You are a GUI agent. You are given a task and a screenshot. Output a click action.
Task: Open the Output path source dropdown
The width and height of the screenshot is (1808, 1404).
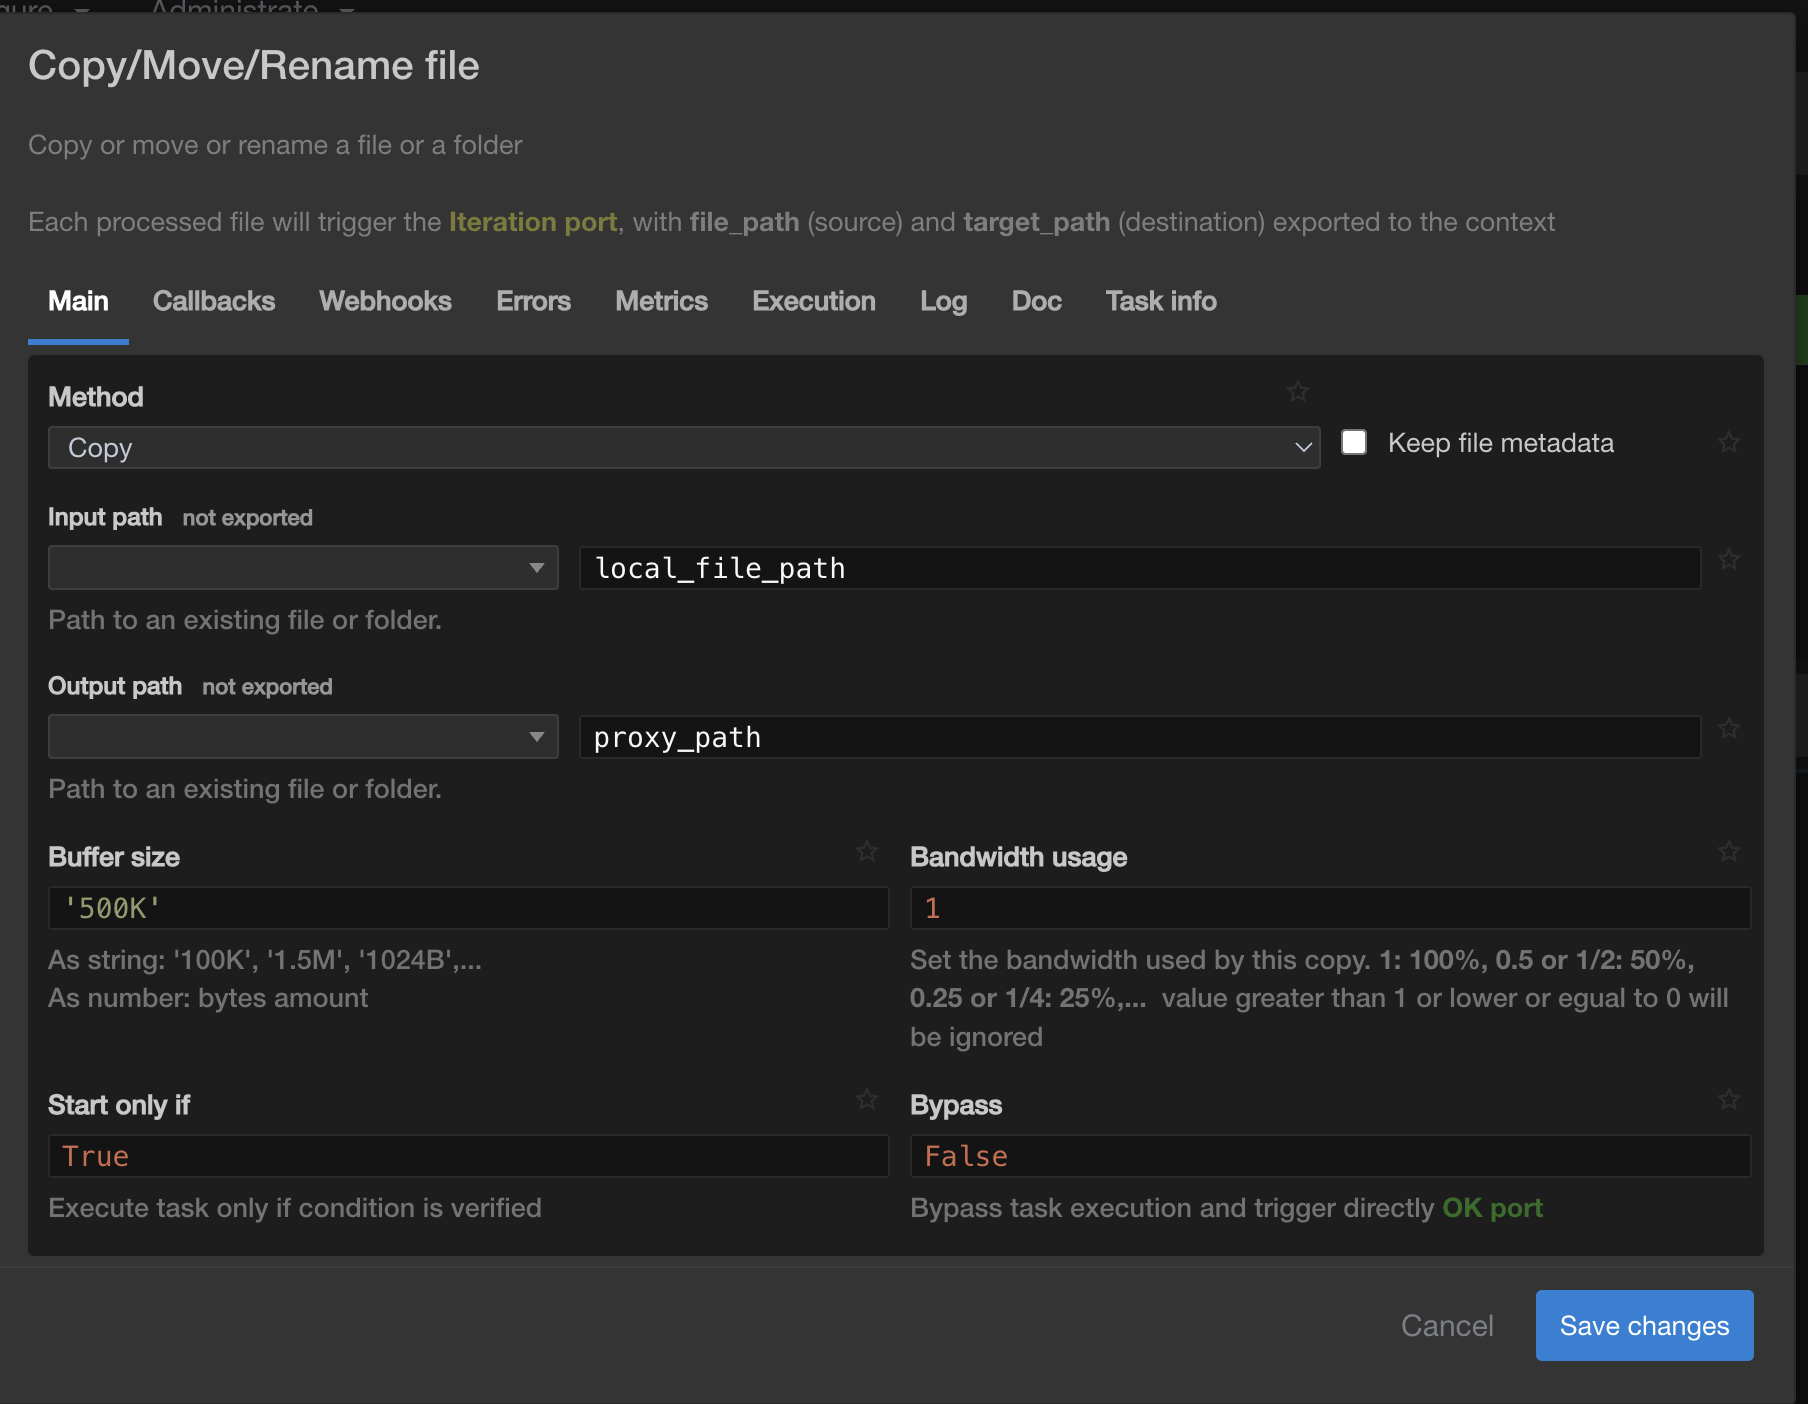[x=303, y=737]
